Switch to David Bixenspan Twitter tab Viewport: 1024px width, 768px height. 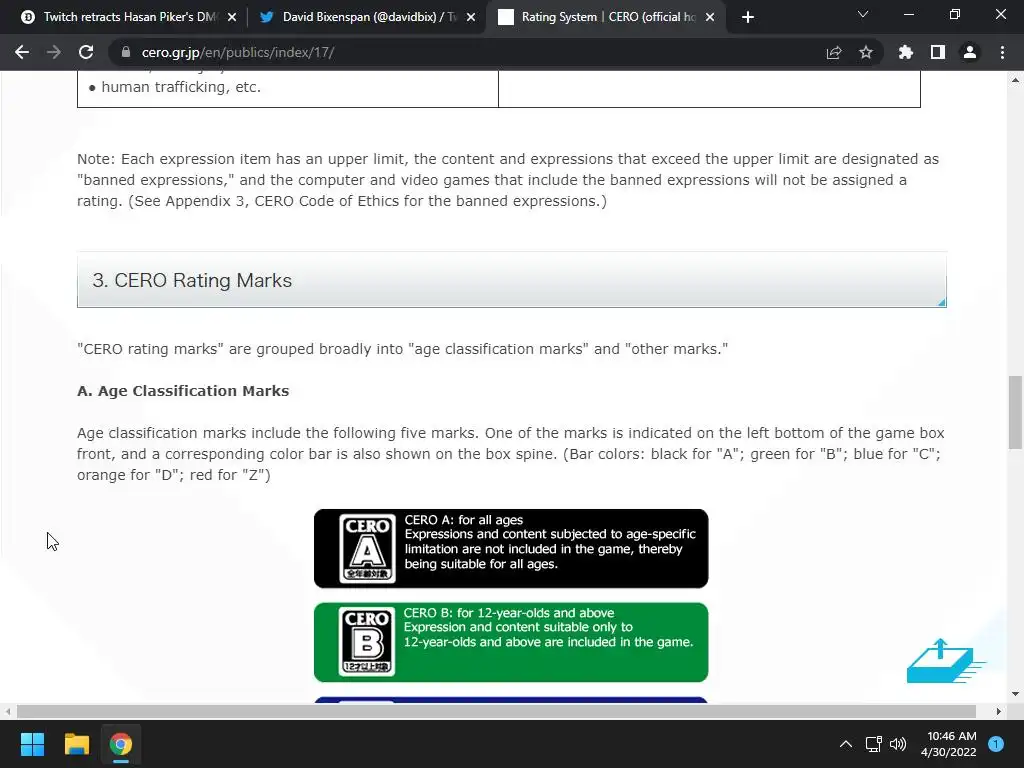pos(367,17)
